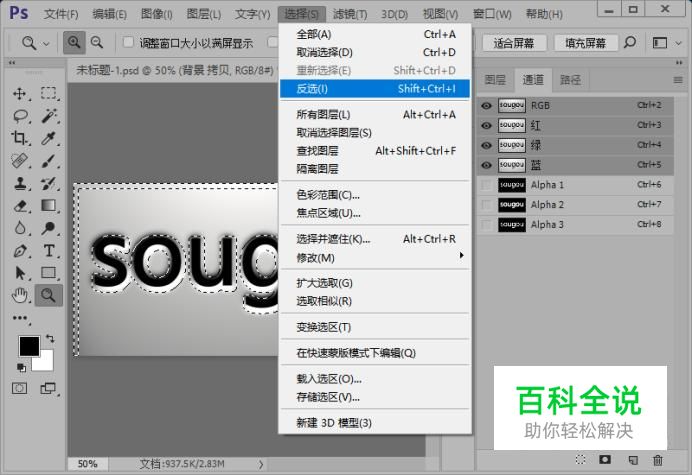Hide the 蓝 channel eye
692x475 pixels.
coord(486,165)
